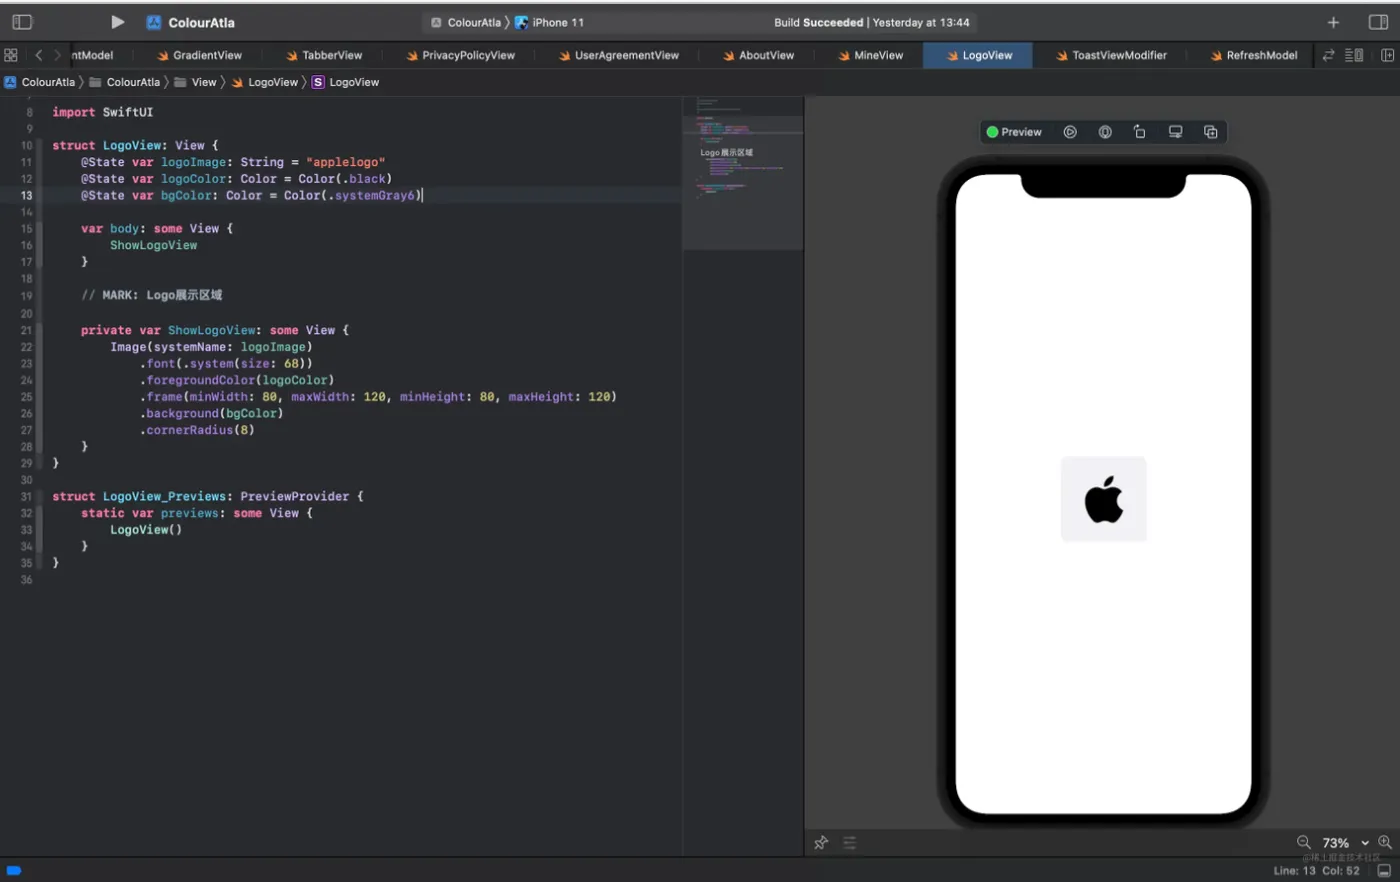Switch to the PrivacyPolicyView tab
This screenshot has width=1400, height=882.
tap(460, 55)
